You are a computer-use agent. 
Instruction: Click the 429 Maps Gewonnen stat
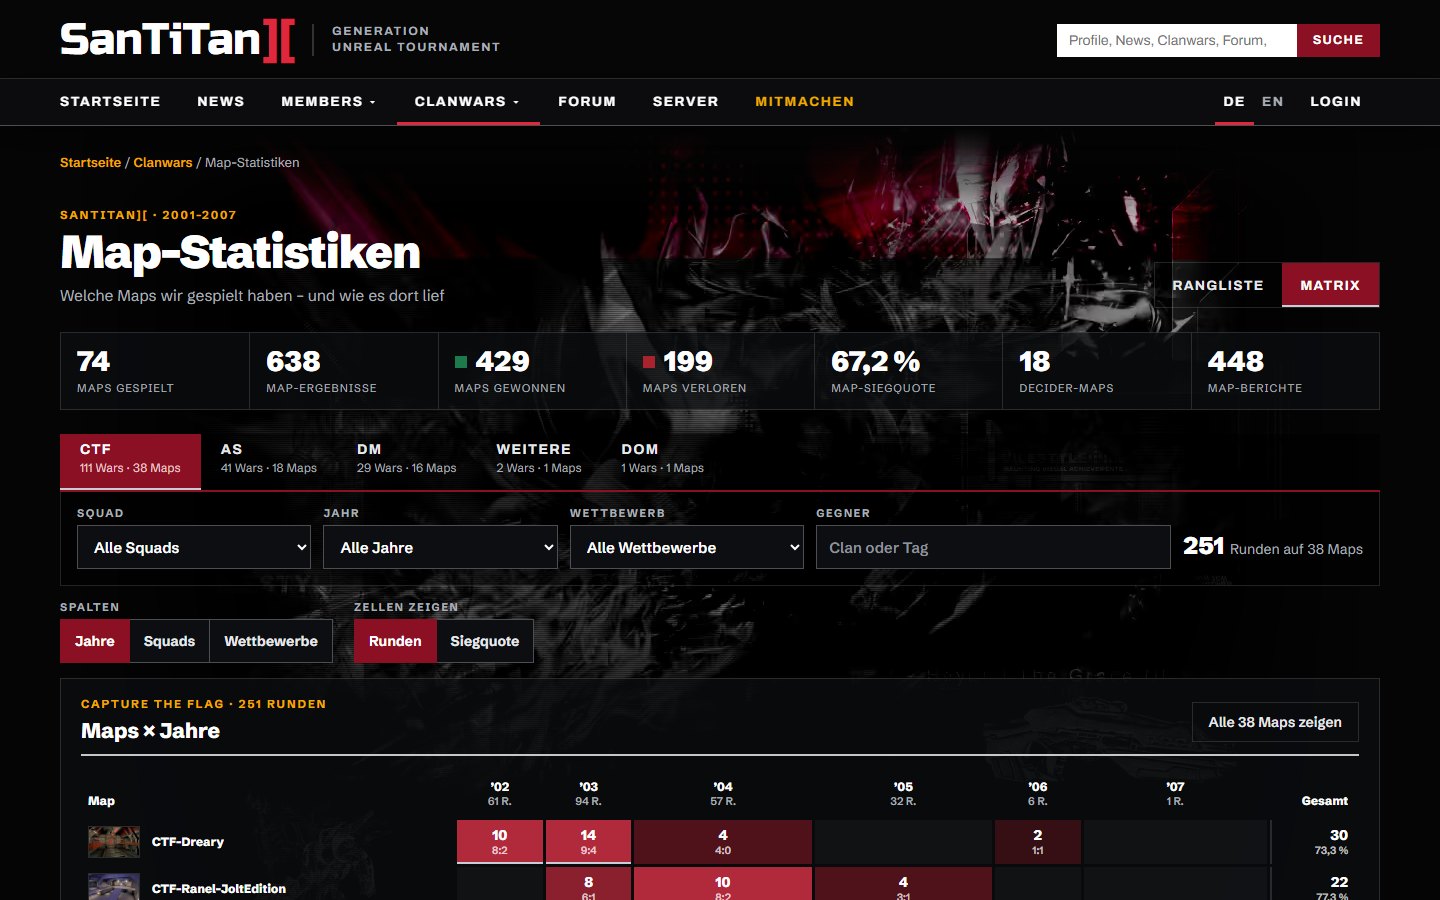532,371
